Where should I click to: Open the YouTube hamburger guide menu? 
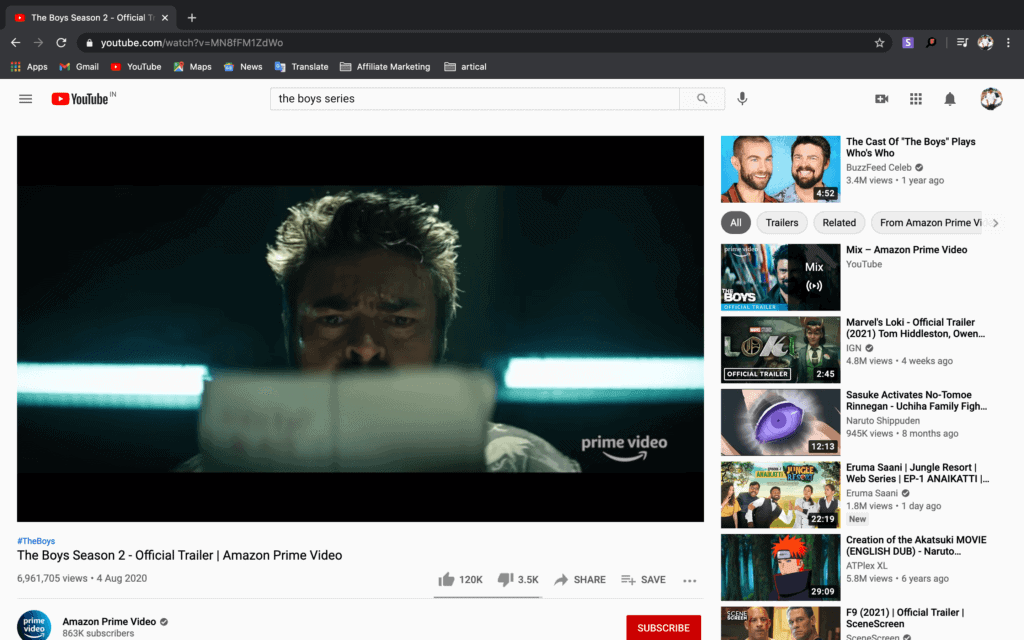25,99
